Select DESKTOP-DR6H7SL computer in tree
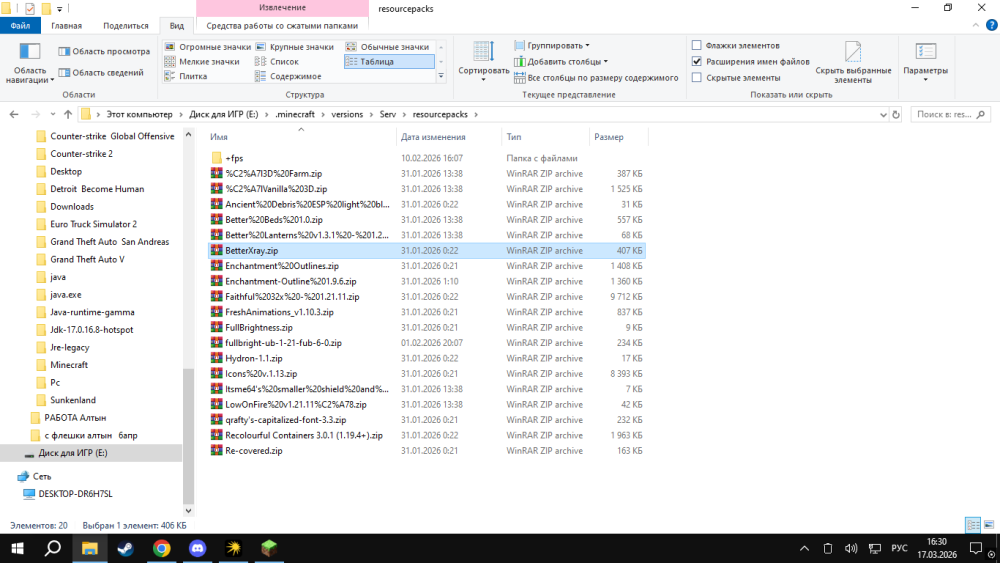Image resolution: width=1000 pixels, height=563 pixels. click(x=75, y=494)
